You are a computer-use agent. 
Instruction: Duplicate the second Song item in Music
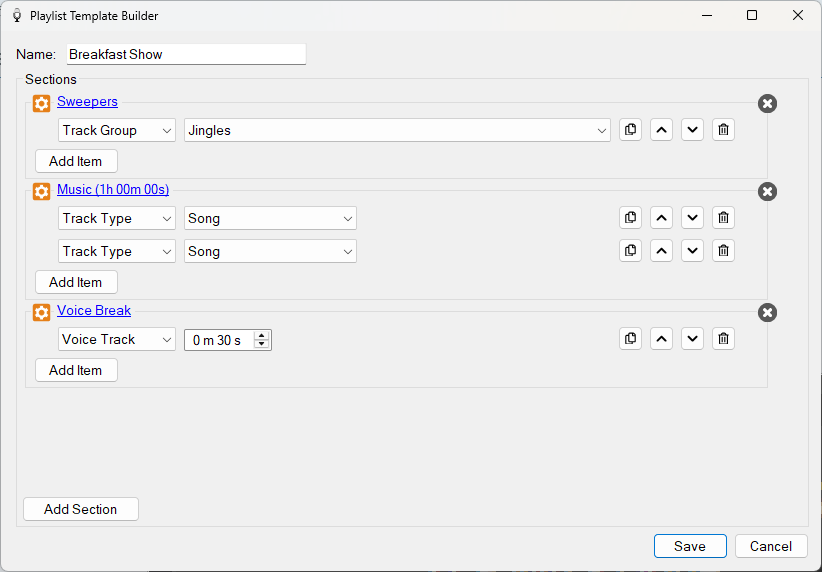[x=630, y=251]
